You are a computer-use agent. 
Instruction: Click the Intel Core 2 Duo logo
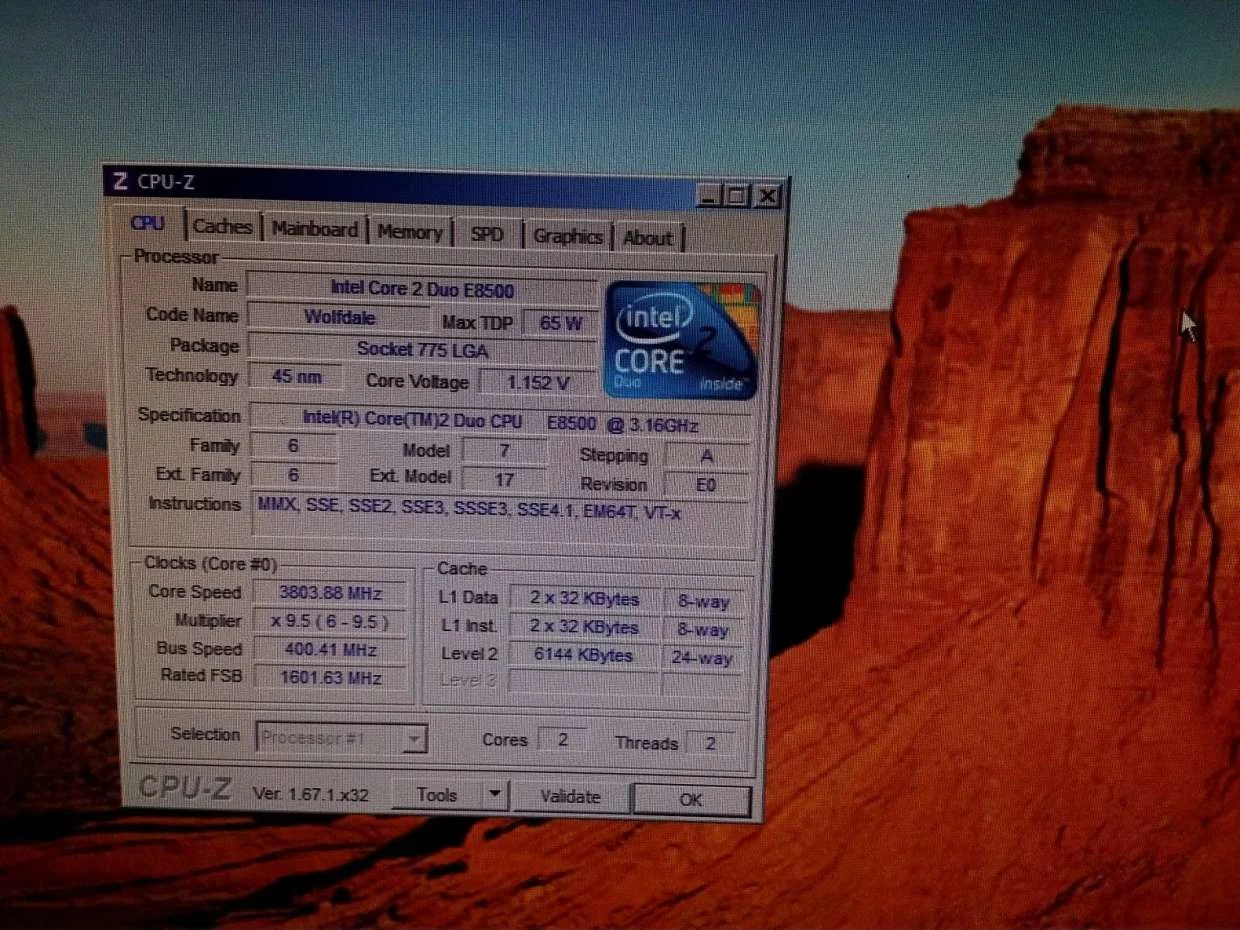(683, 341)
